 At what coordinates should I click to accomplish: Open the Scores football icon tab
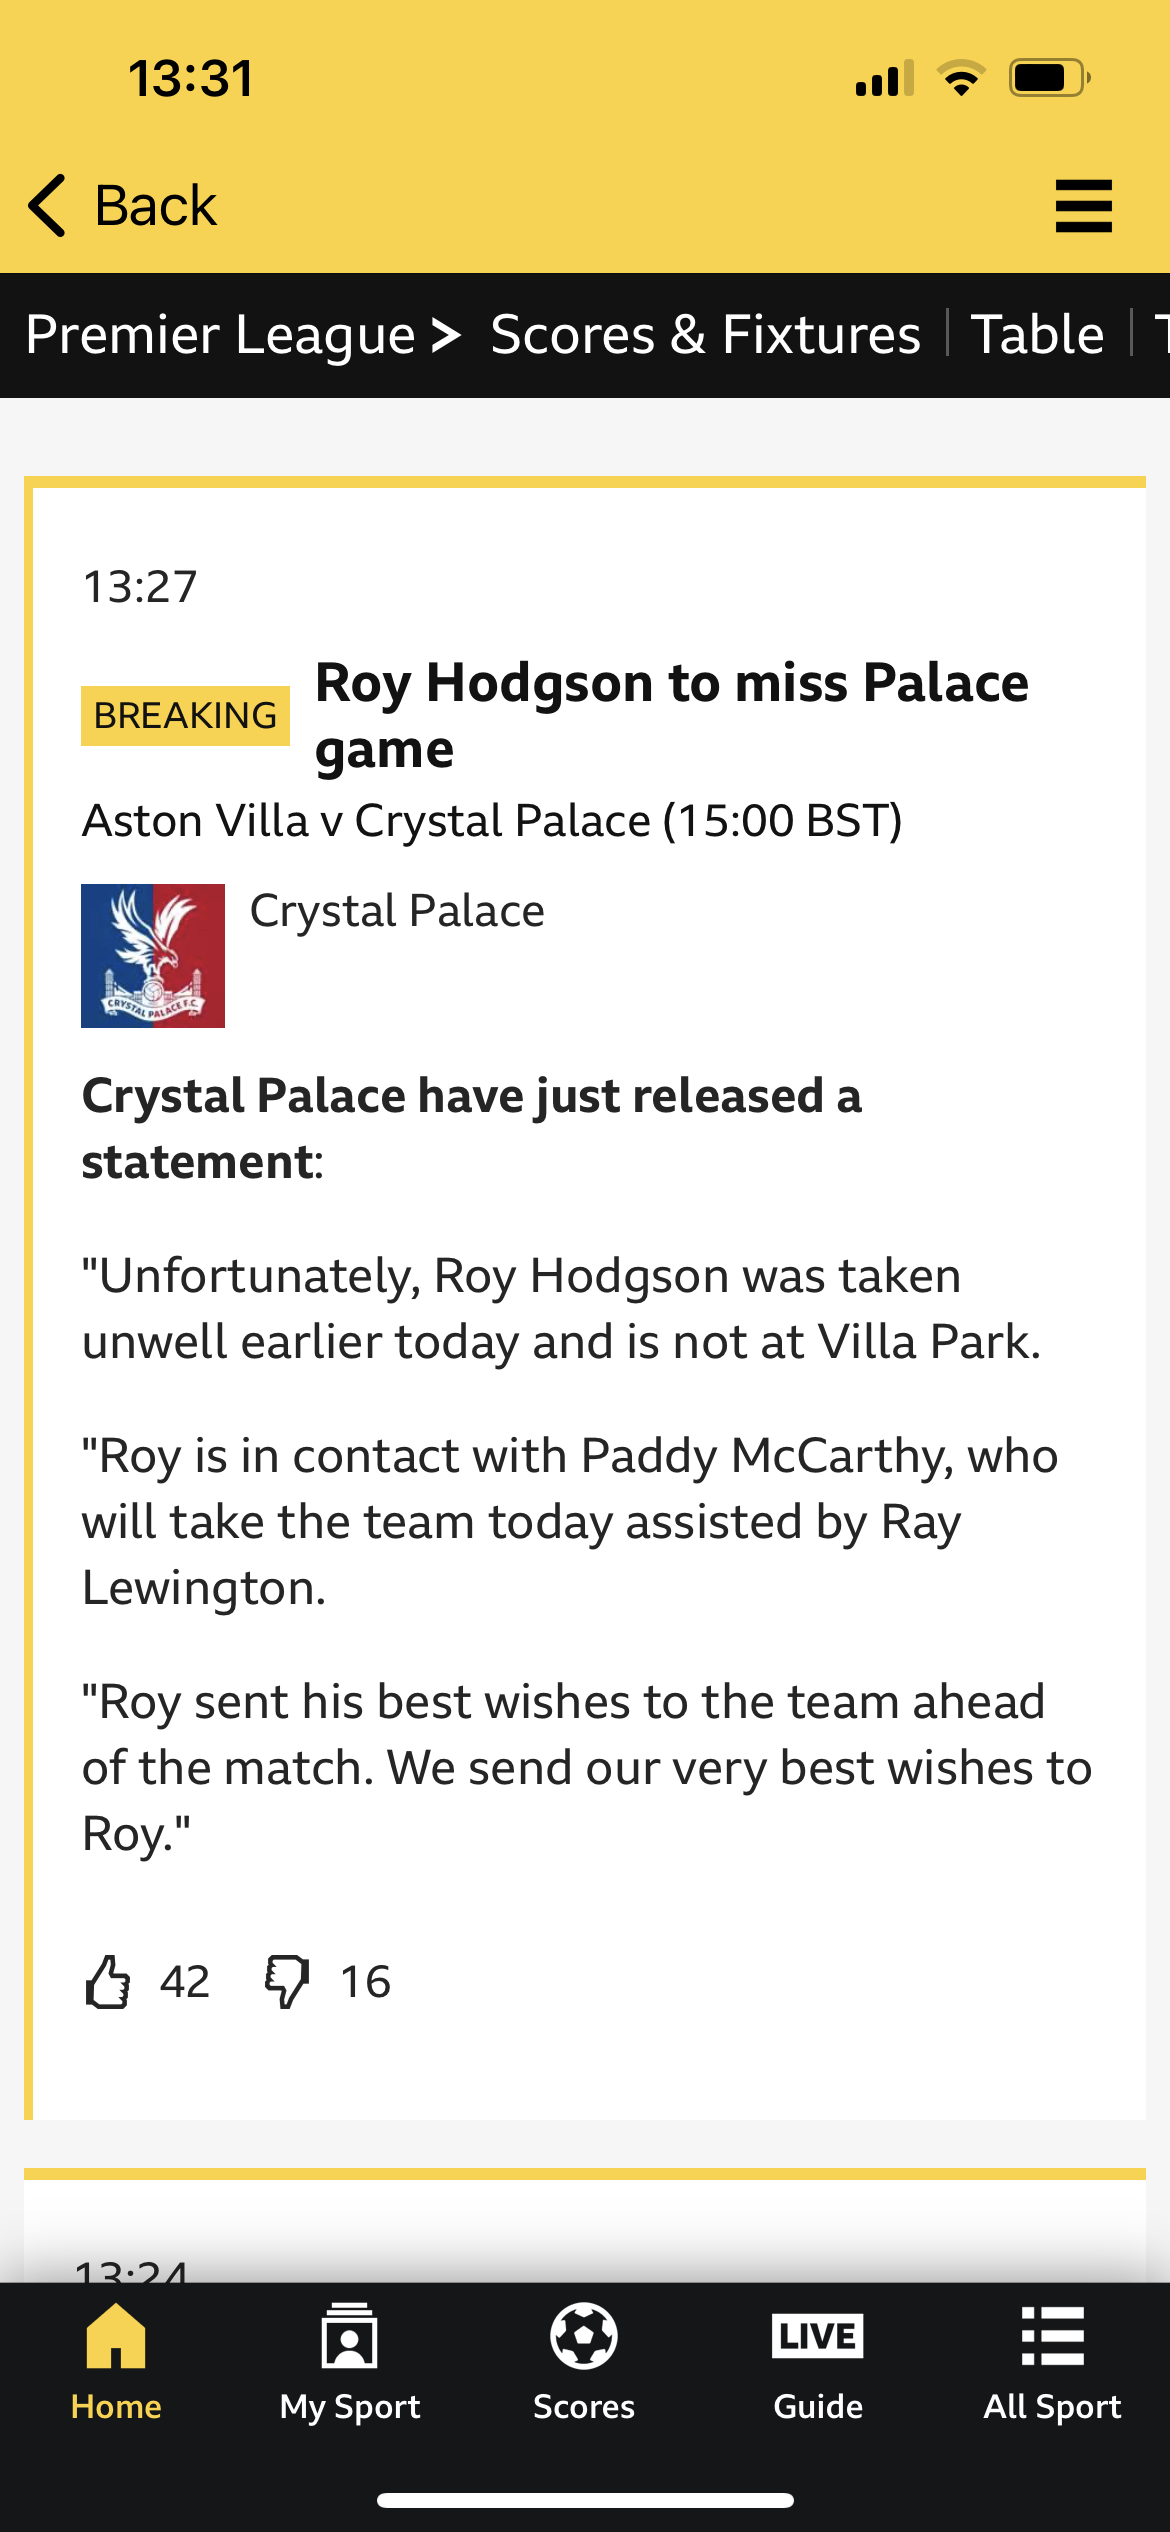coord(584,2362)
